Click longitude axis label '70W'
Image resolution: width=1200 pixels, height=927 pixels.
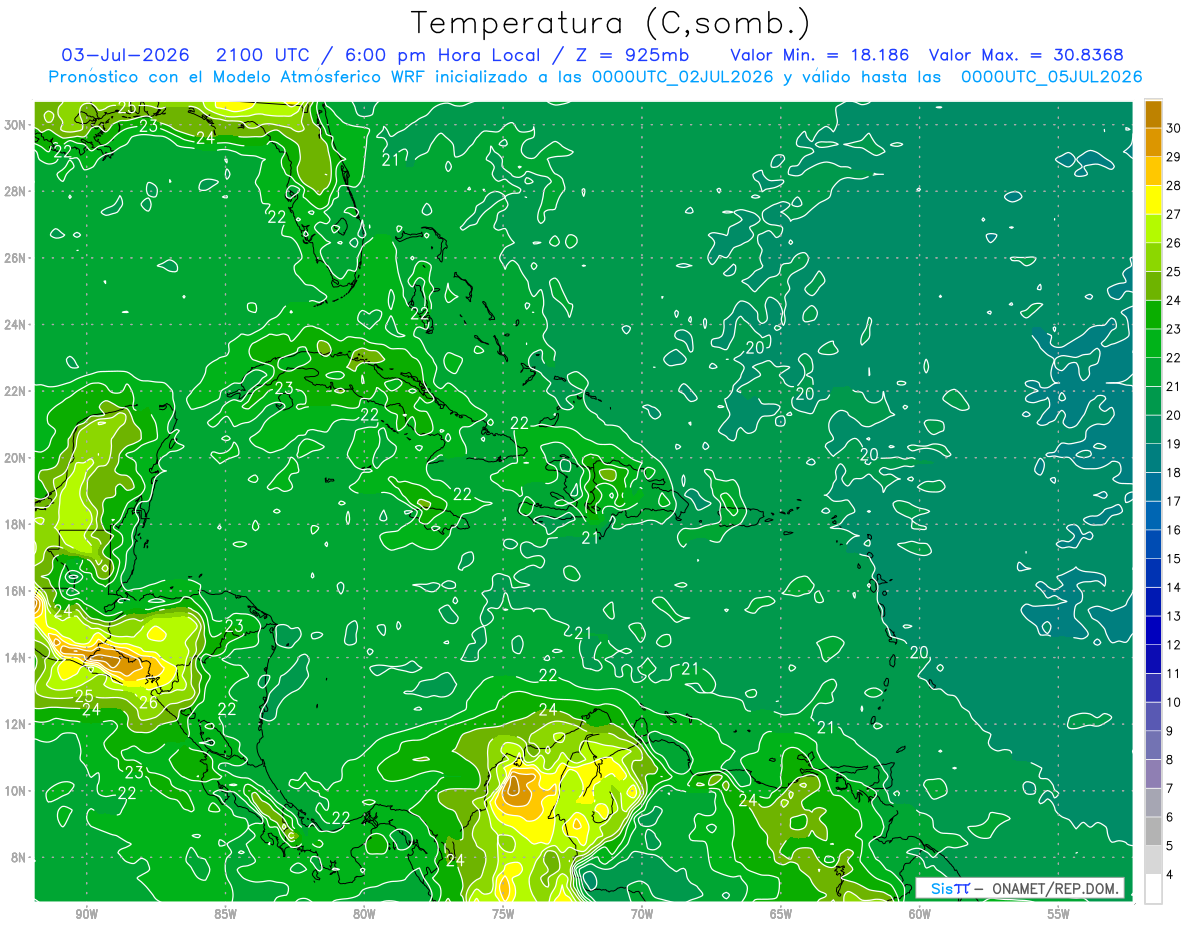tap(642, 914)
